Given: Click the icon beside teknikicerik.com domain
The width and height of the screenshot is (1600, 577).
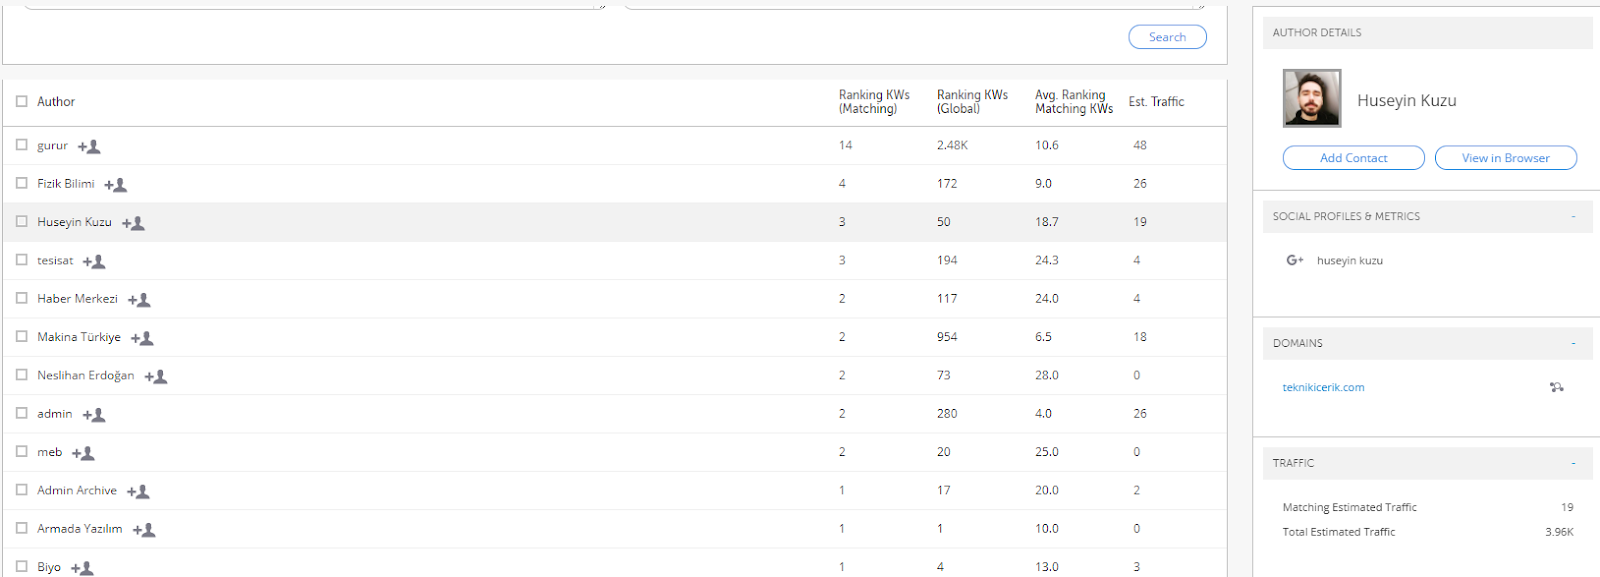Looking at the screenshot, I should tap(1557, 387).
